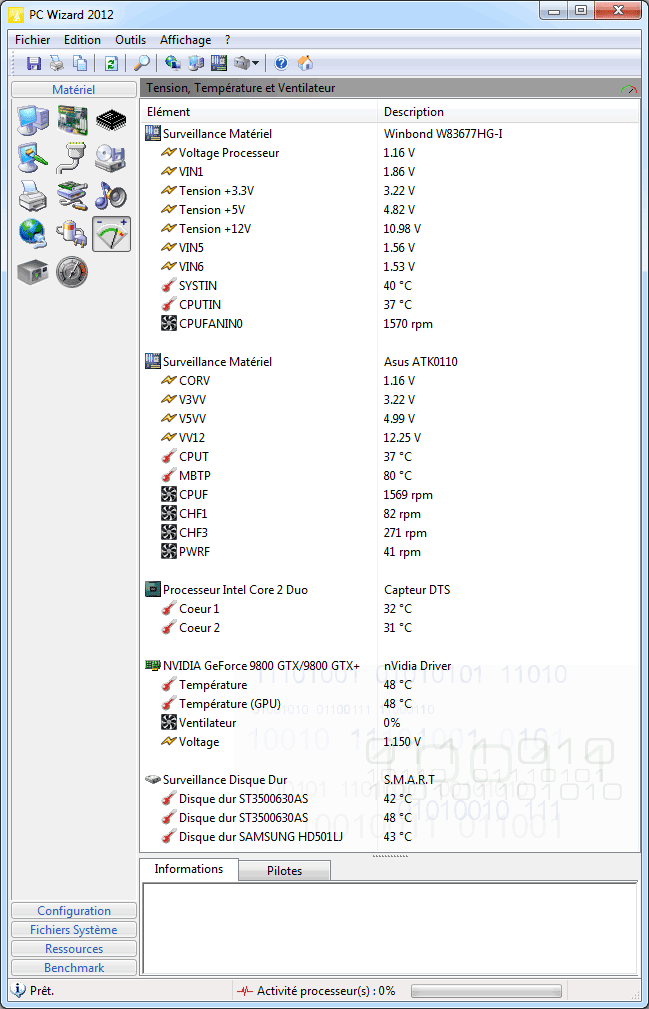Click the small gauge icon in header bar
649x1009 pixels.
point(628,89)
